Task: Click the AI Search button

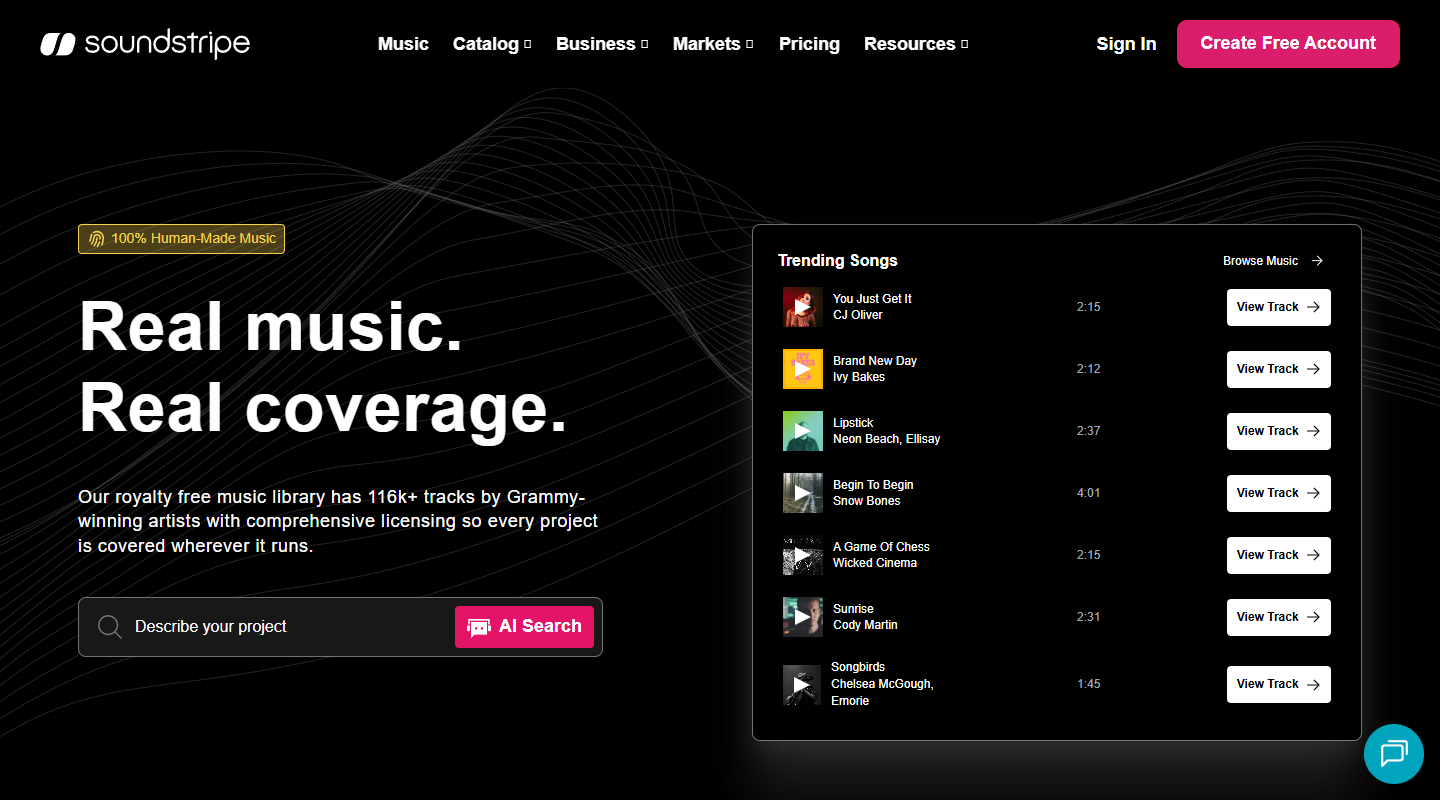Action: [524, 627]
